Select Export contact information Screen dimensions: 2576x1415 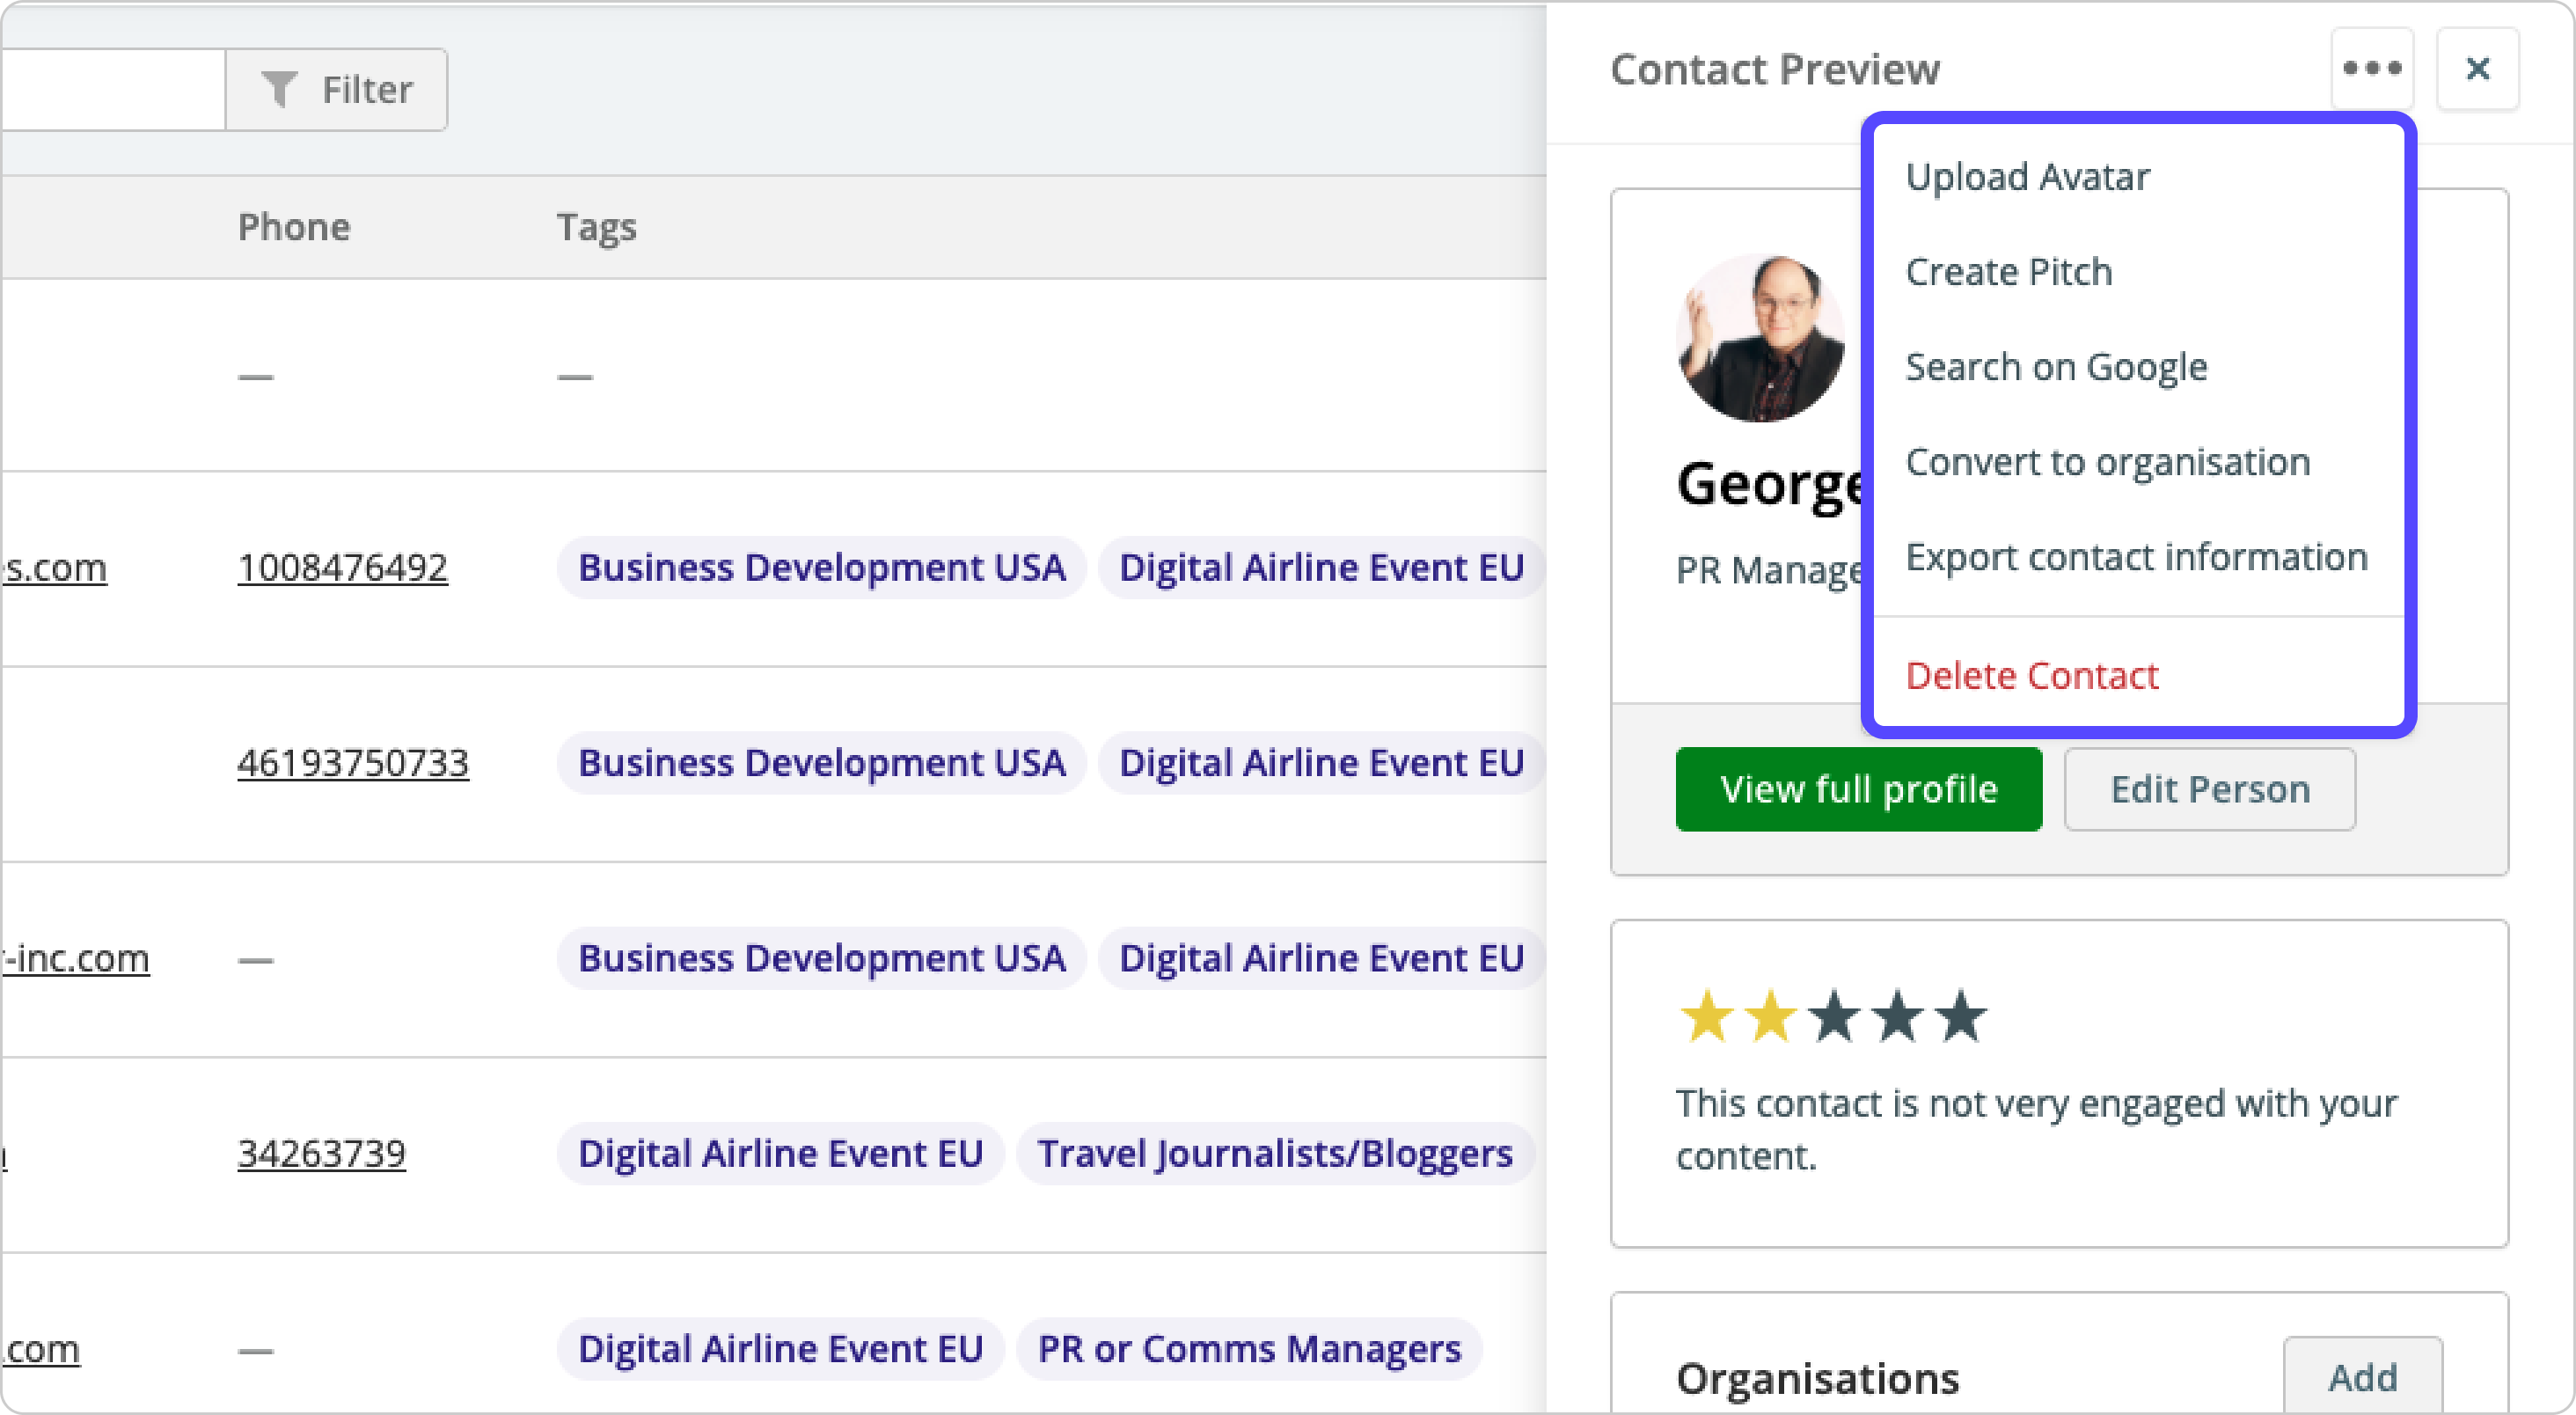click(2136, 557)
